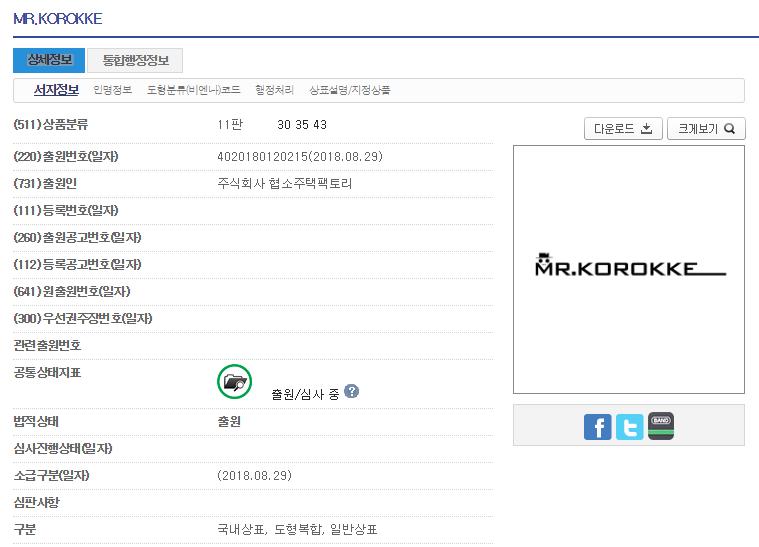
Task: Jump to 상표설명/지정상품 section
Action: point(349,90)
